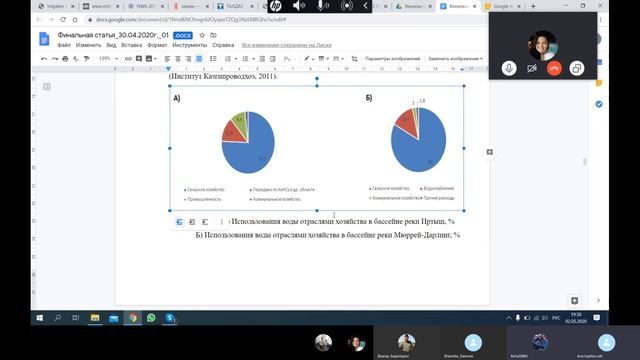Click the Google Docs home logo
Image resolution: width=640 pixels, height=360 pixels.
pos(44,39)
